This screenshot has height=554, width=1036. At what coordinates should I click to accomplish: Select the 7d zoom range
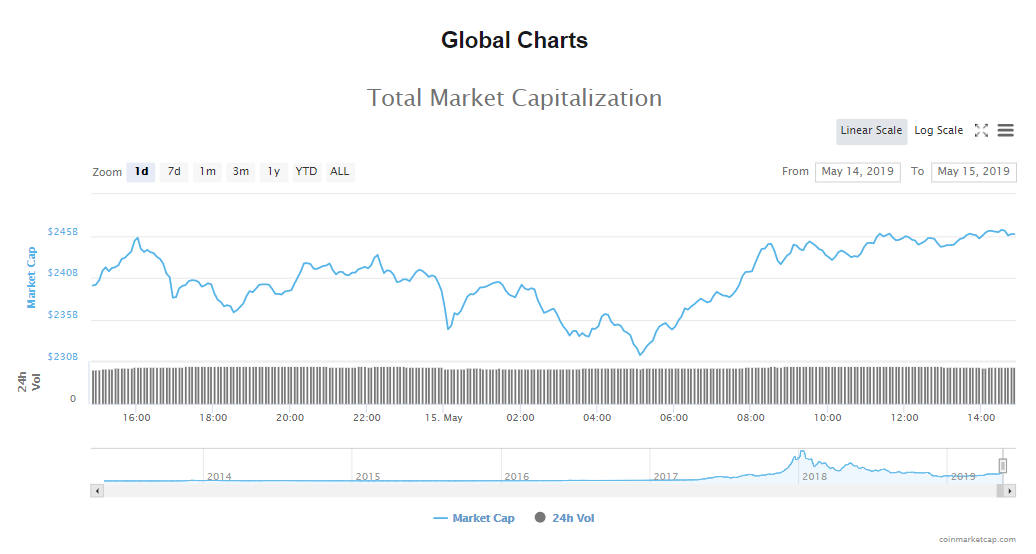point(174,172)
